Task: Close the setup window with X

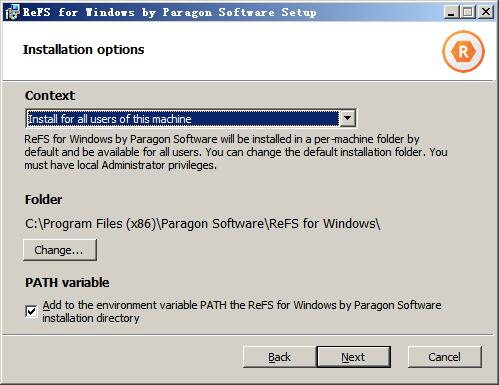Action: point(485,12)
